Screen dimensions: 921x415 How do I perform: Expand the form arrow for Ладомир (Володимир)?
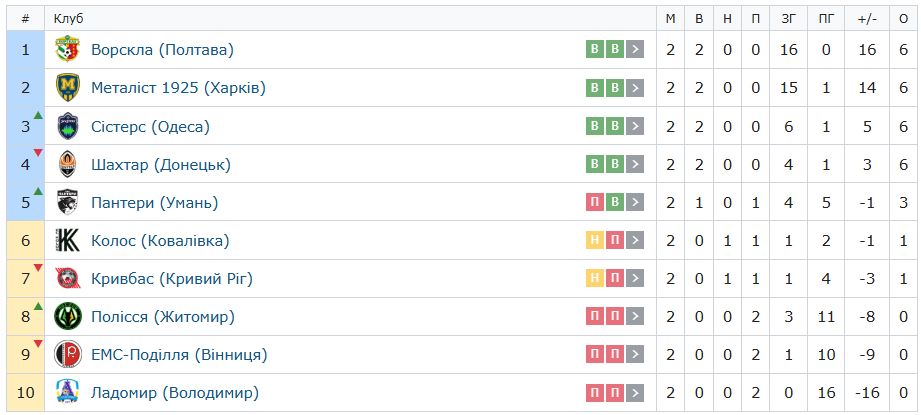pyautogui.click(x=634, y=393)
